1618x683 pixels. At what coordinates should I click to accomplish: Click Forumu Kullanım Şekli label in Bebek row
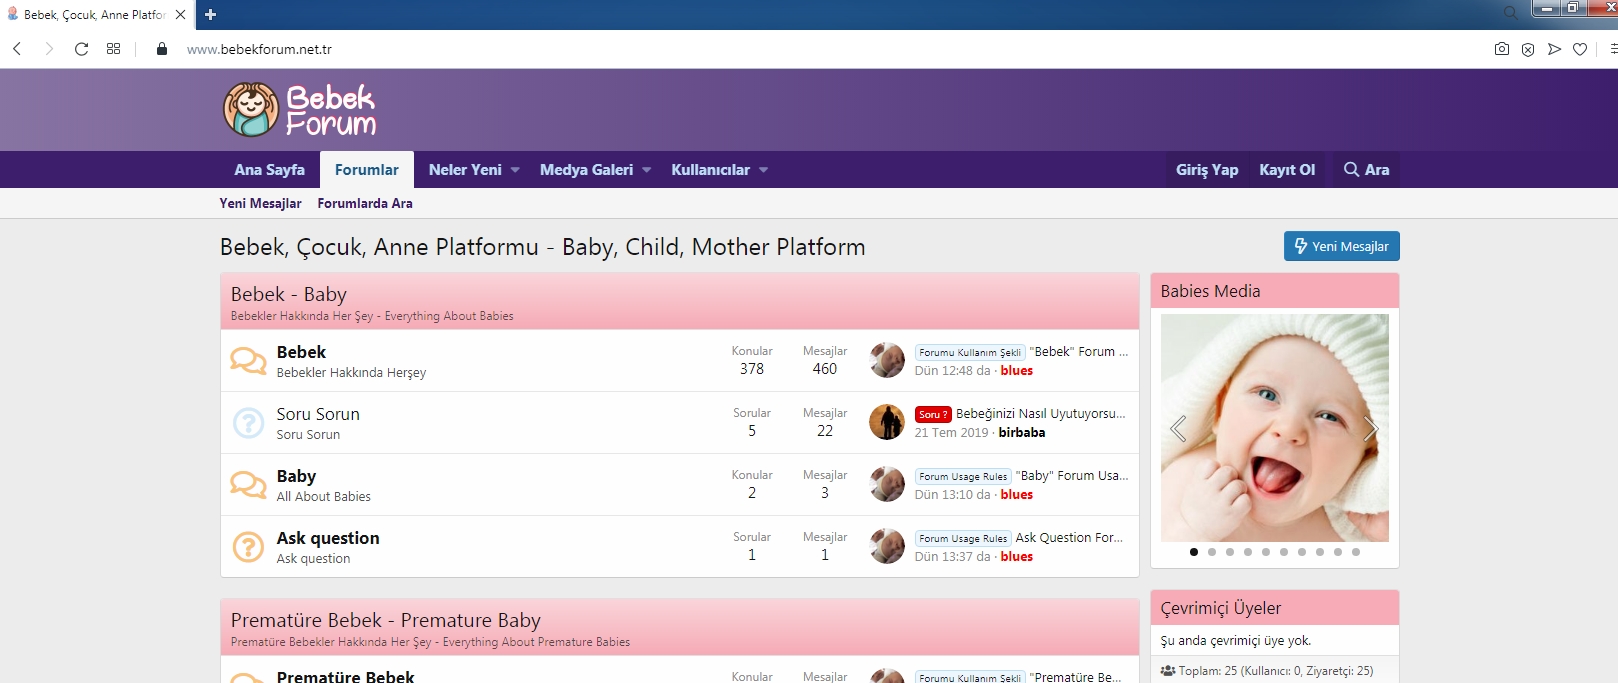tap(970, 353)
